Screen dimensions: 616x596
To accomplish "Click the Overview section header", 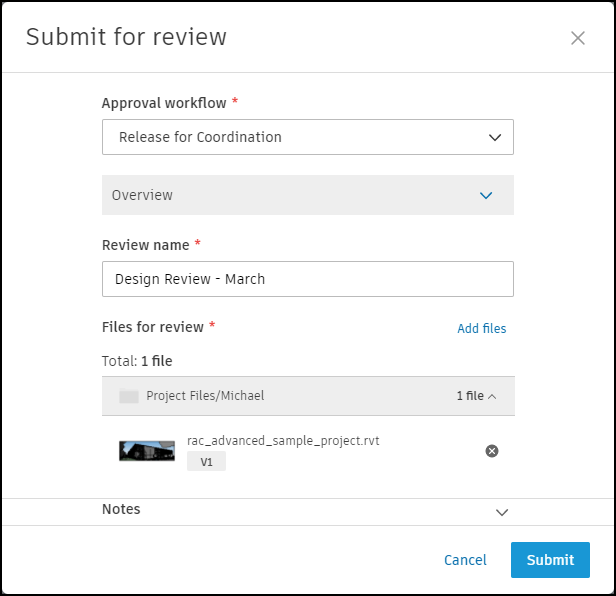I will 142,196.
